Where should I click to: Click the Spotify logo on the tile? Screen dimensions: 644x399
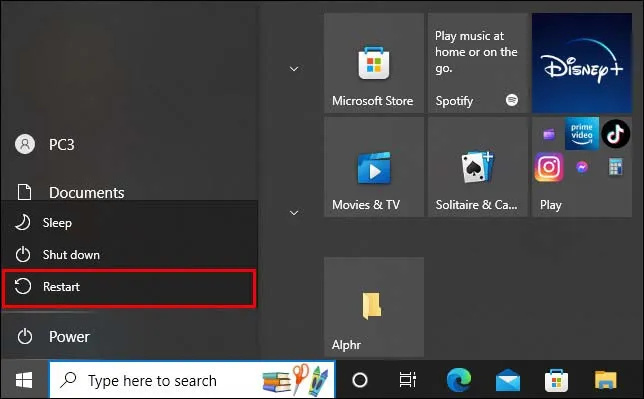tap(512, 100)
